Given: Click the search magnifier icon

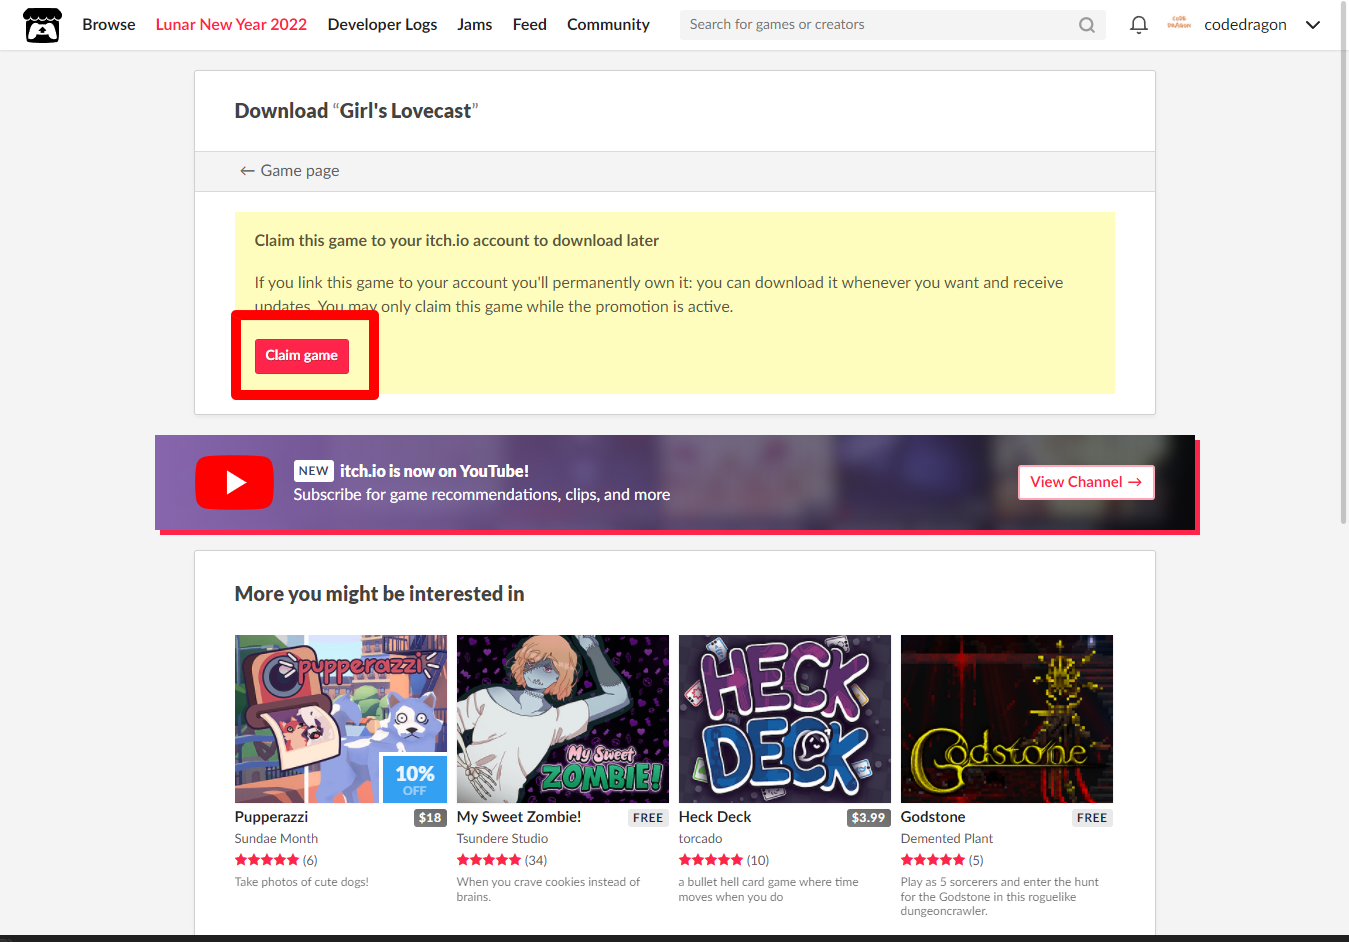Looking at the screenshot, I should tap(1087, 25).
